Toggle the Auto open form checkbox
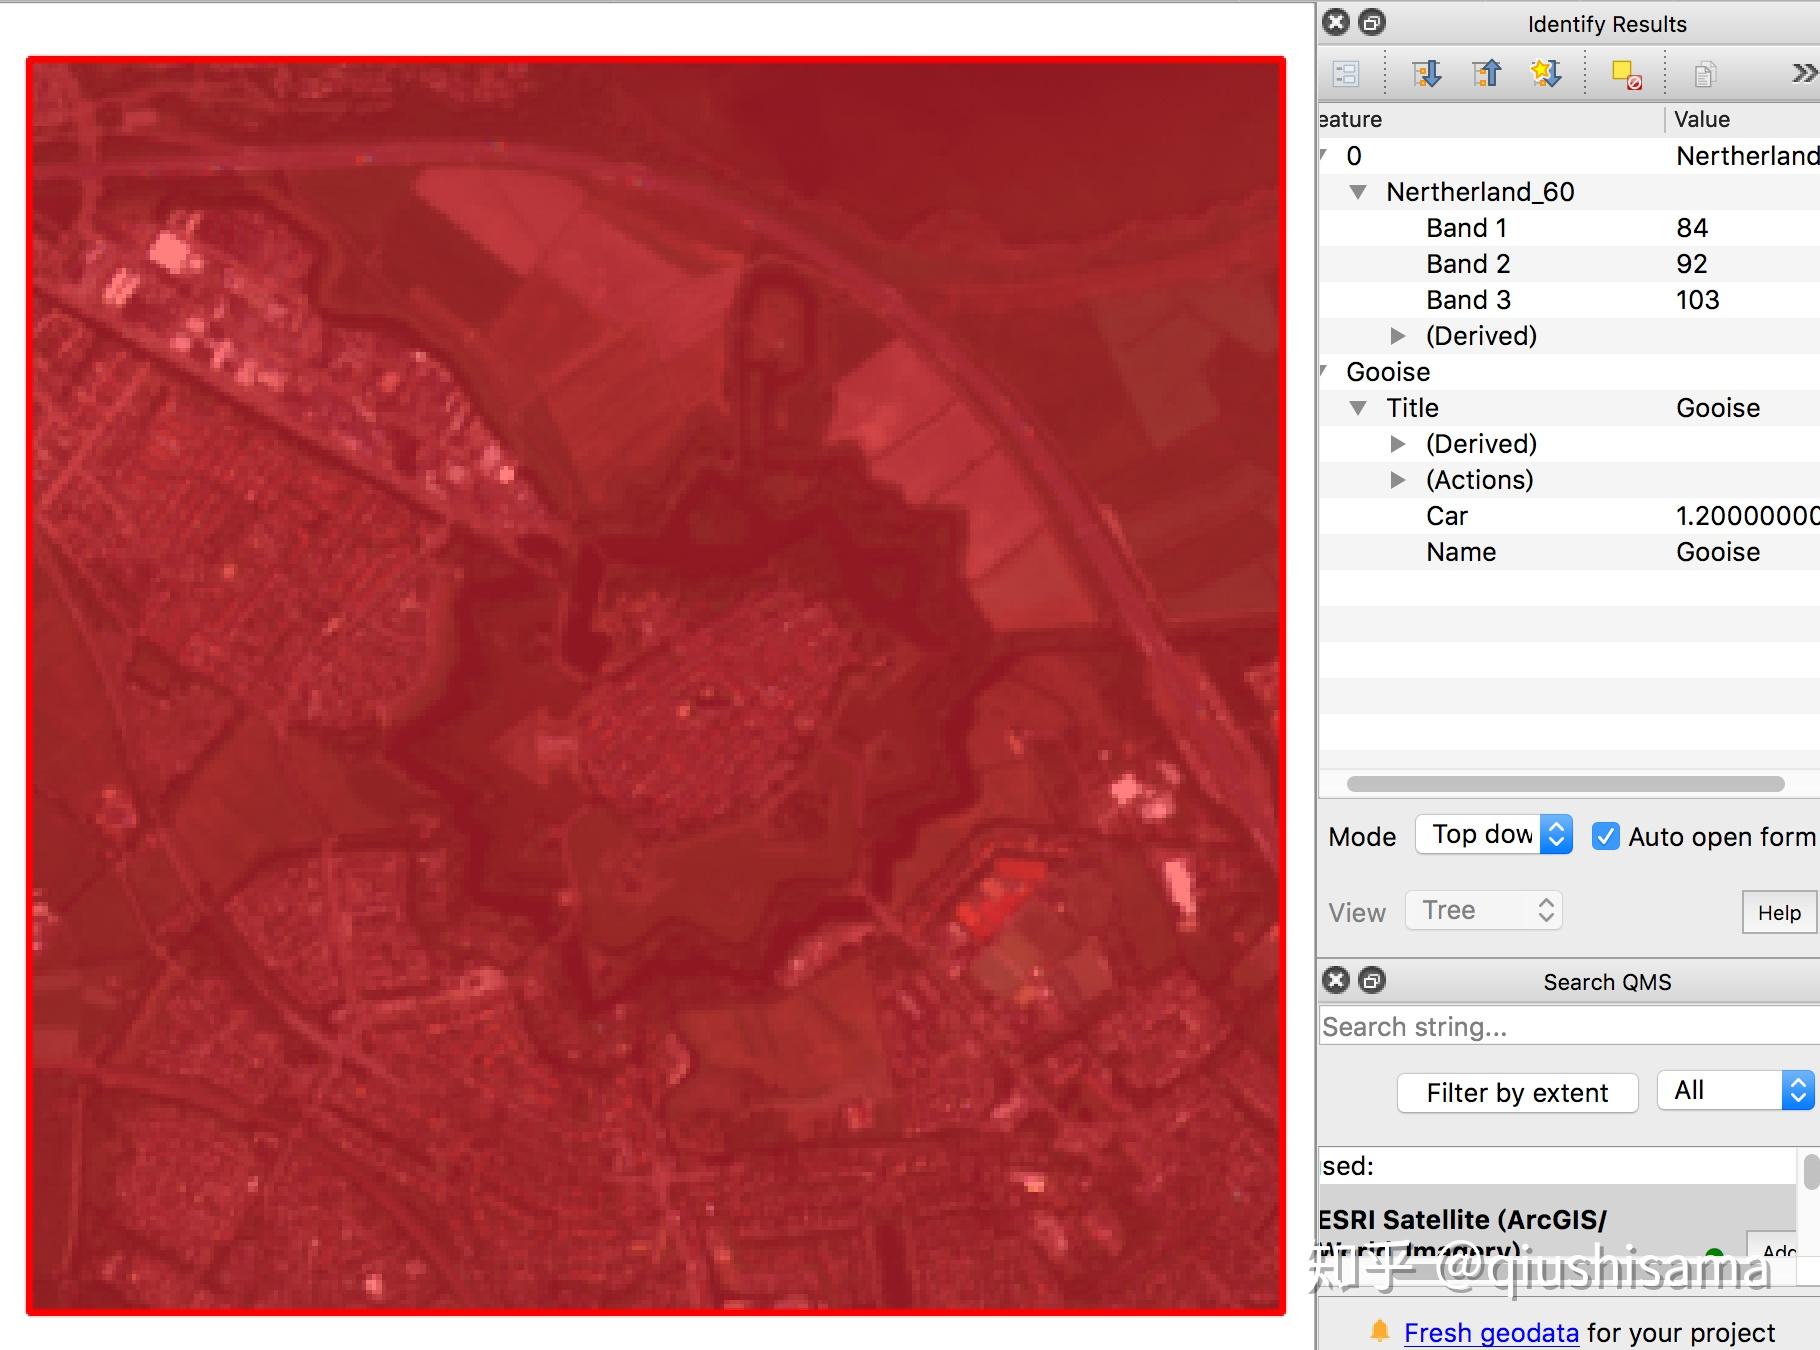This screenshot has height=1350, width=1820. 1606,836
